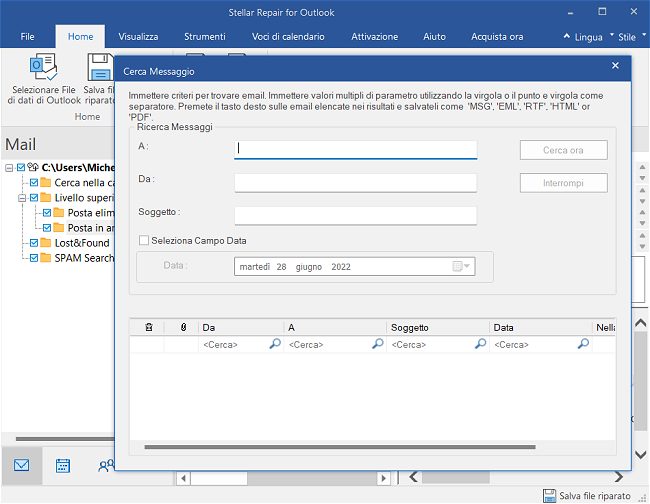This screenshot has height=504, width=650.
Task: Click the SPAM Search folder icon
Action: (46, 258)
